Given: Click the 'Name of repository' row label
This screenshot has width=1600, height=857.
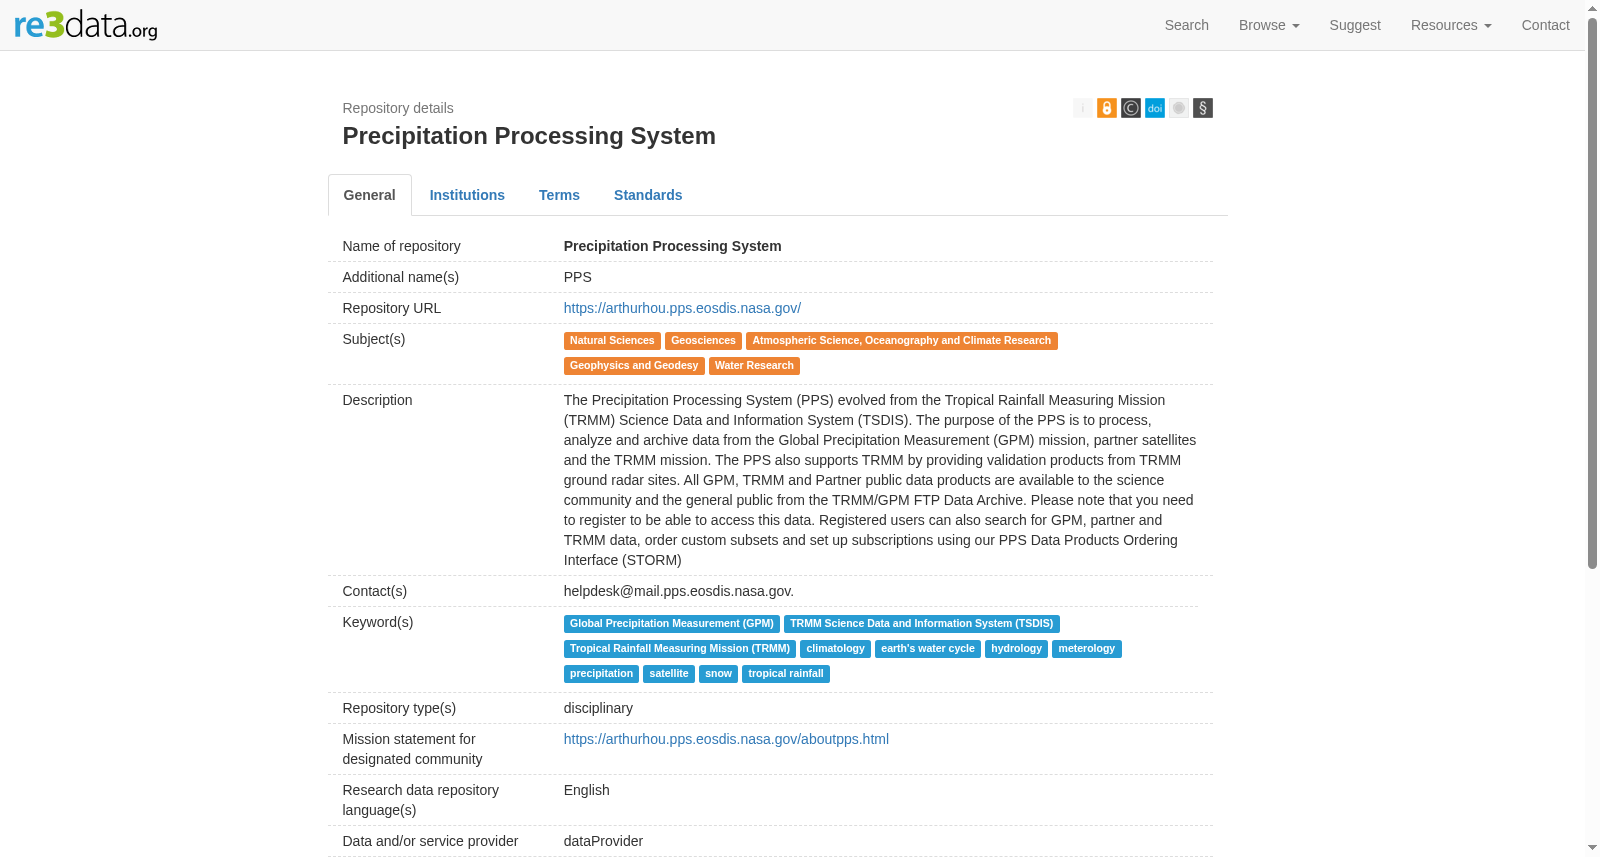Looking at the screenshot, I should [x=402, y=246].
